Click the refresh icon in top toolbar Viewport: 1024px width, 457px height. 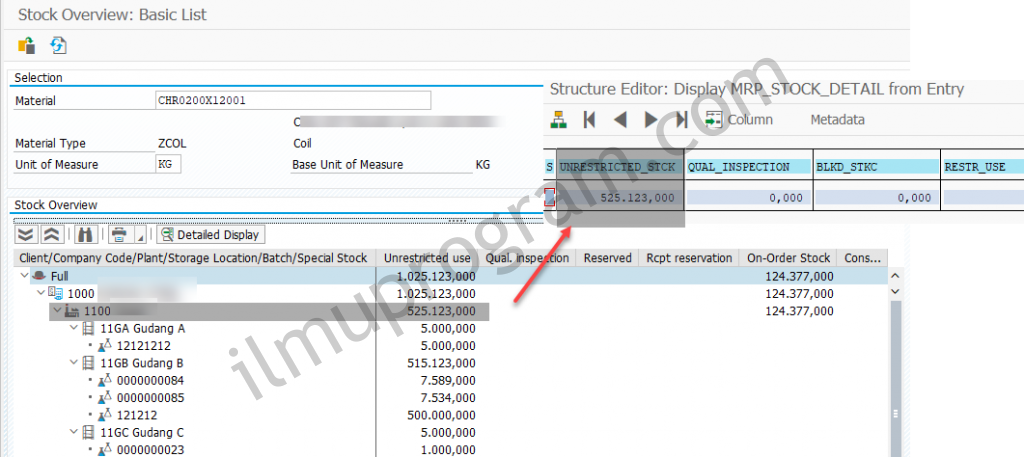pos(58,45)
